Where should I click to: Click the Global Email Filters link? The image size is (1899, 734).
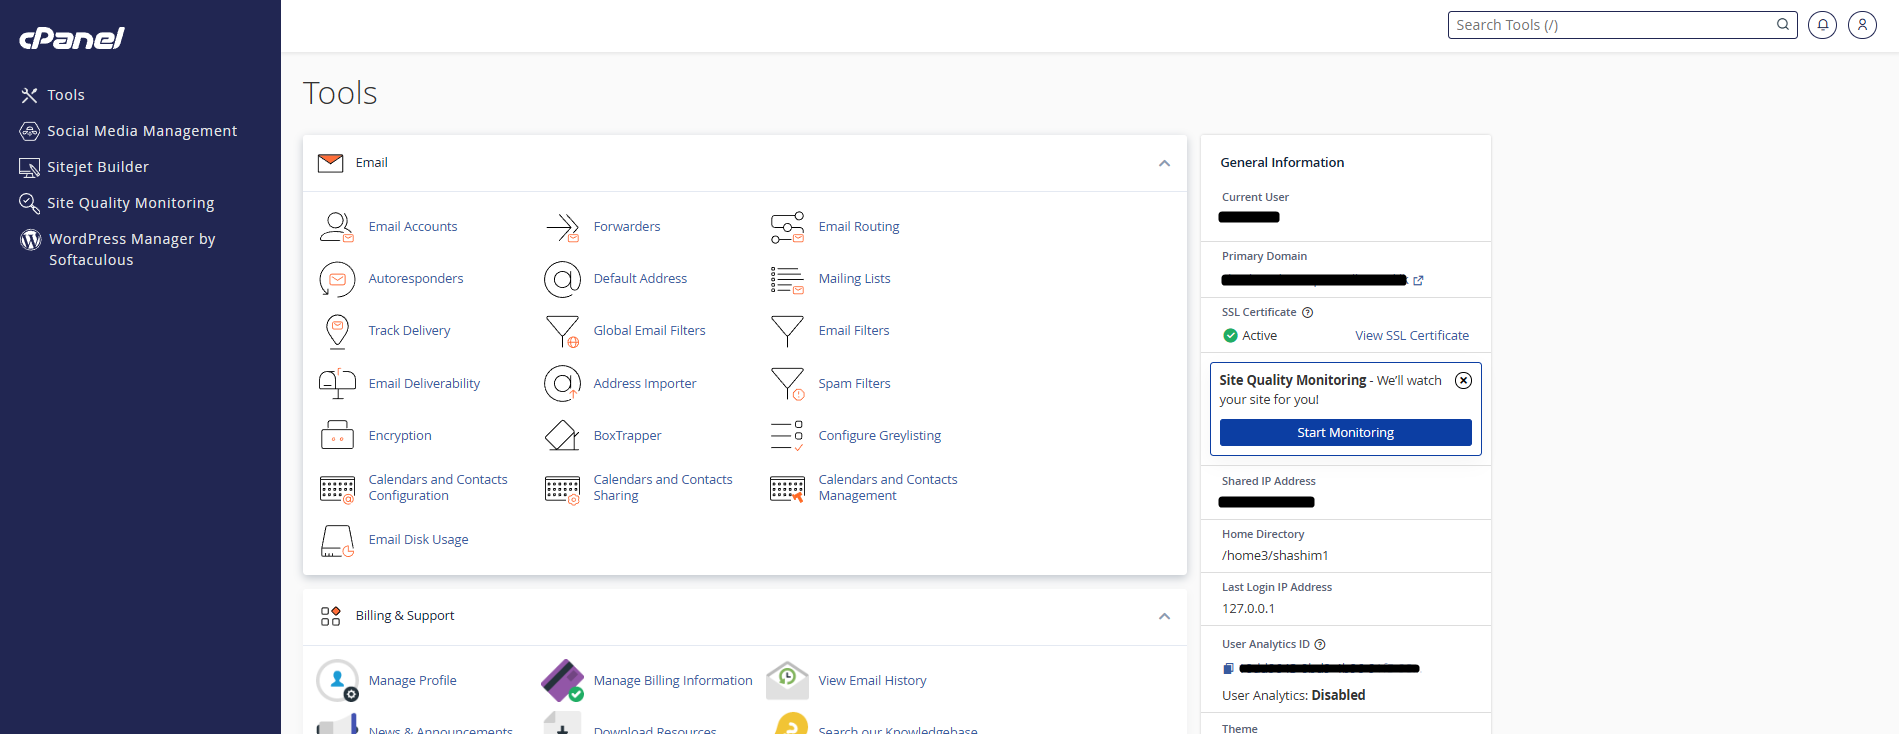(649, 331)
